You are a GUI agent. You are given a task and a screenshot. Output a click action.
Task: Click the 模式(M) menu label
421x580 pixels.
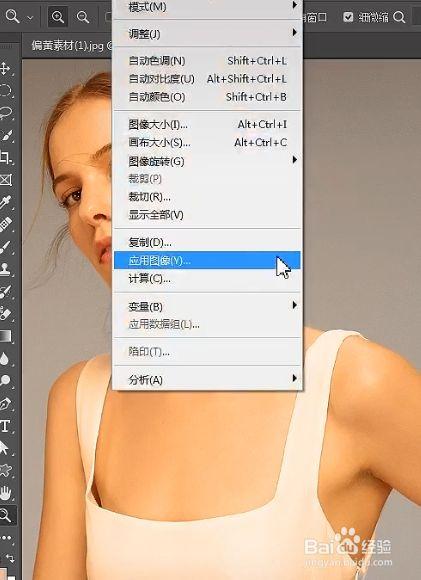pos(147,6)
